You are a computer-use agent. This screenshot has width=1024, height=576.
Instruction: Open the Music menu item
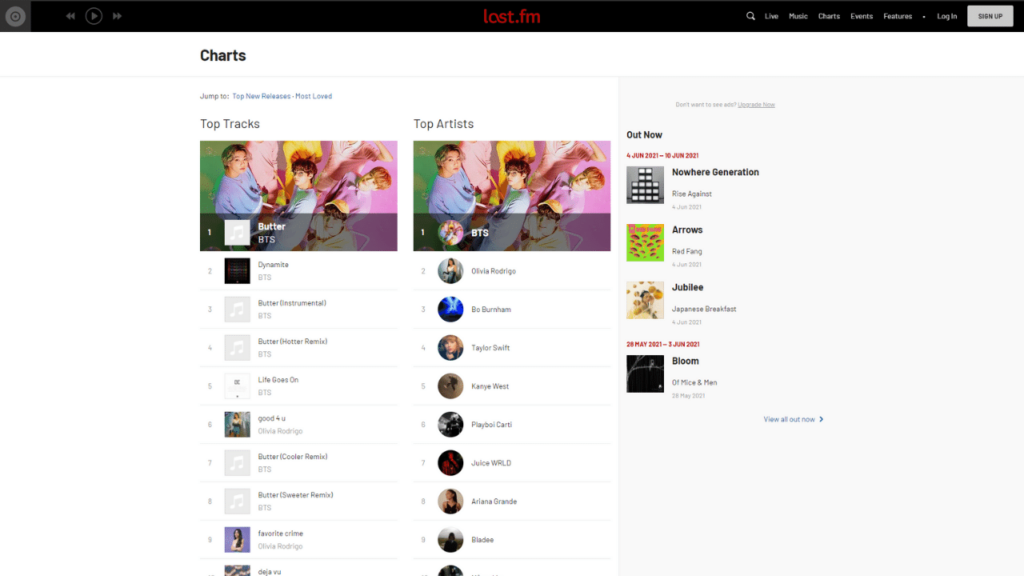[x=798, y=16]
